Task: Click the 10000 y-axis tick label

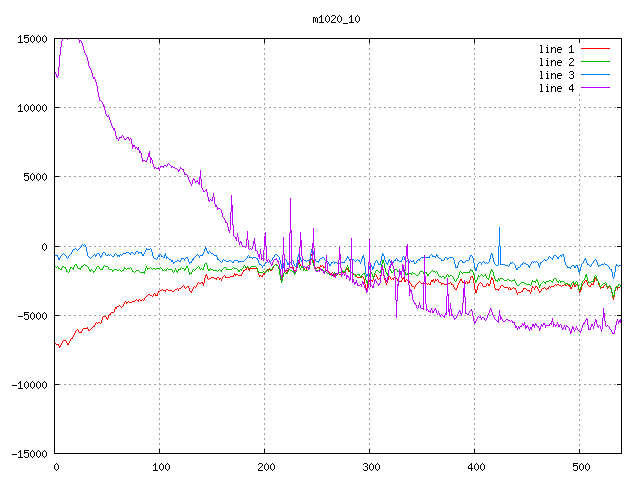Action: pyautogui.click(x=32, y=108)
